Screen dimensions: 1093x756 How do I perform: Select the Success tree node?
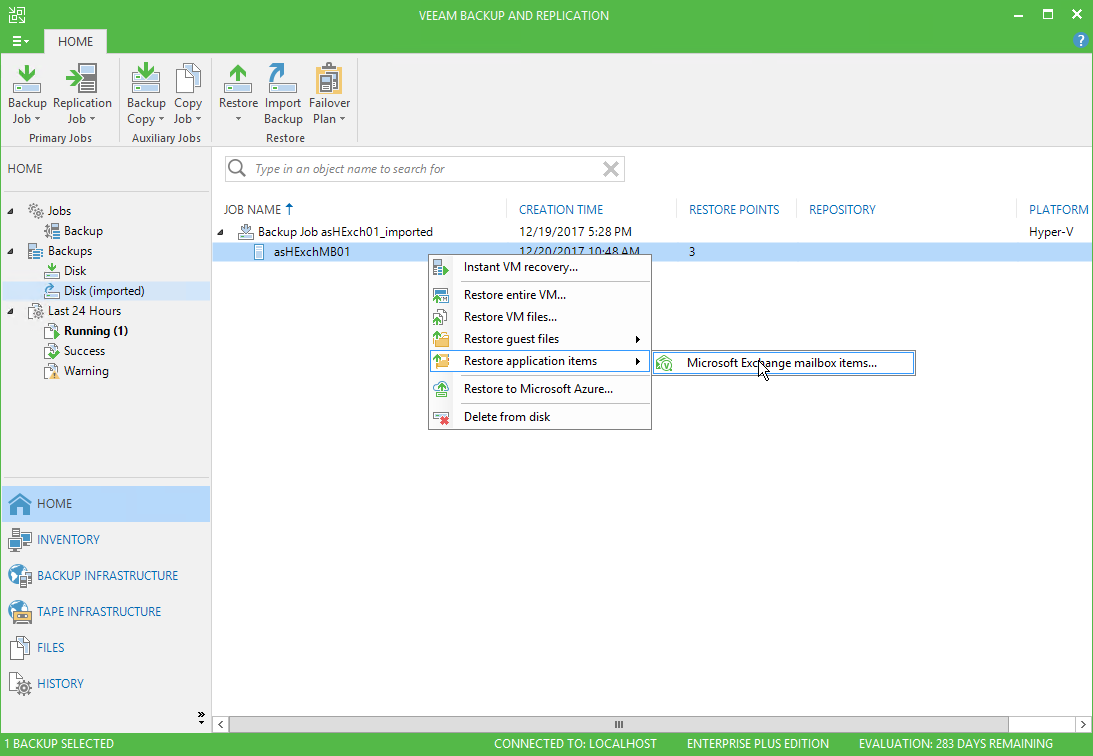[84, 350]
